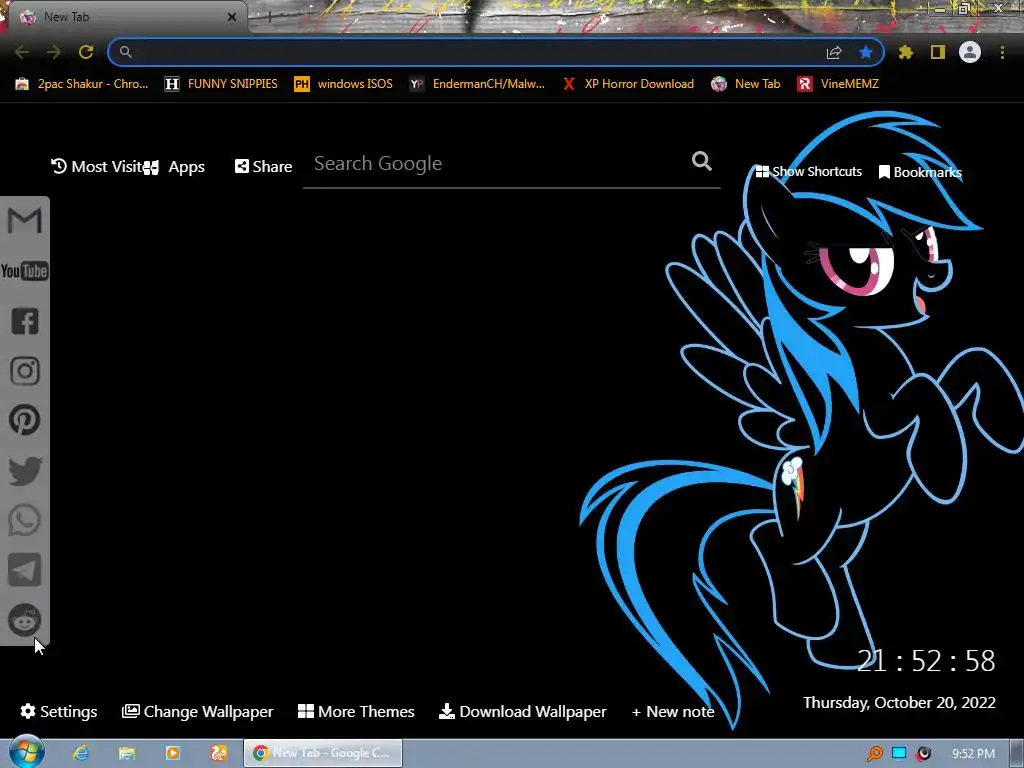The width and height of the screenshot is (1024, 768).
Task: Open More Themes
Action: tap(356, 711)
